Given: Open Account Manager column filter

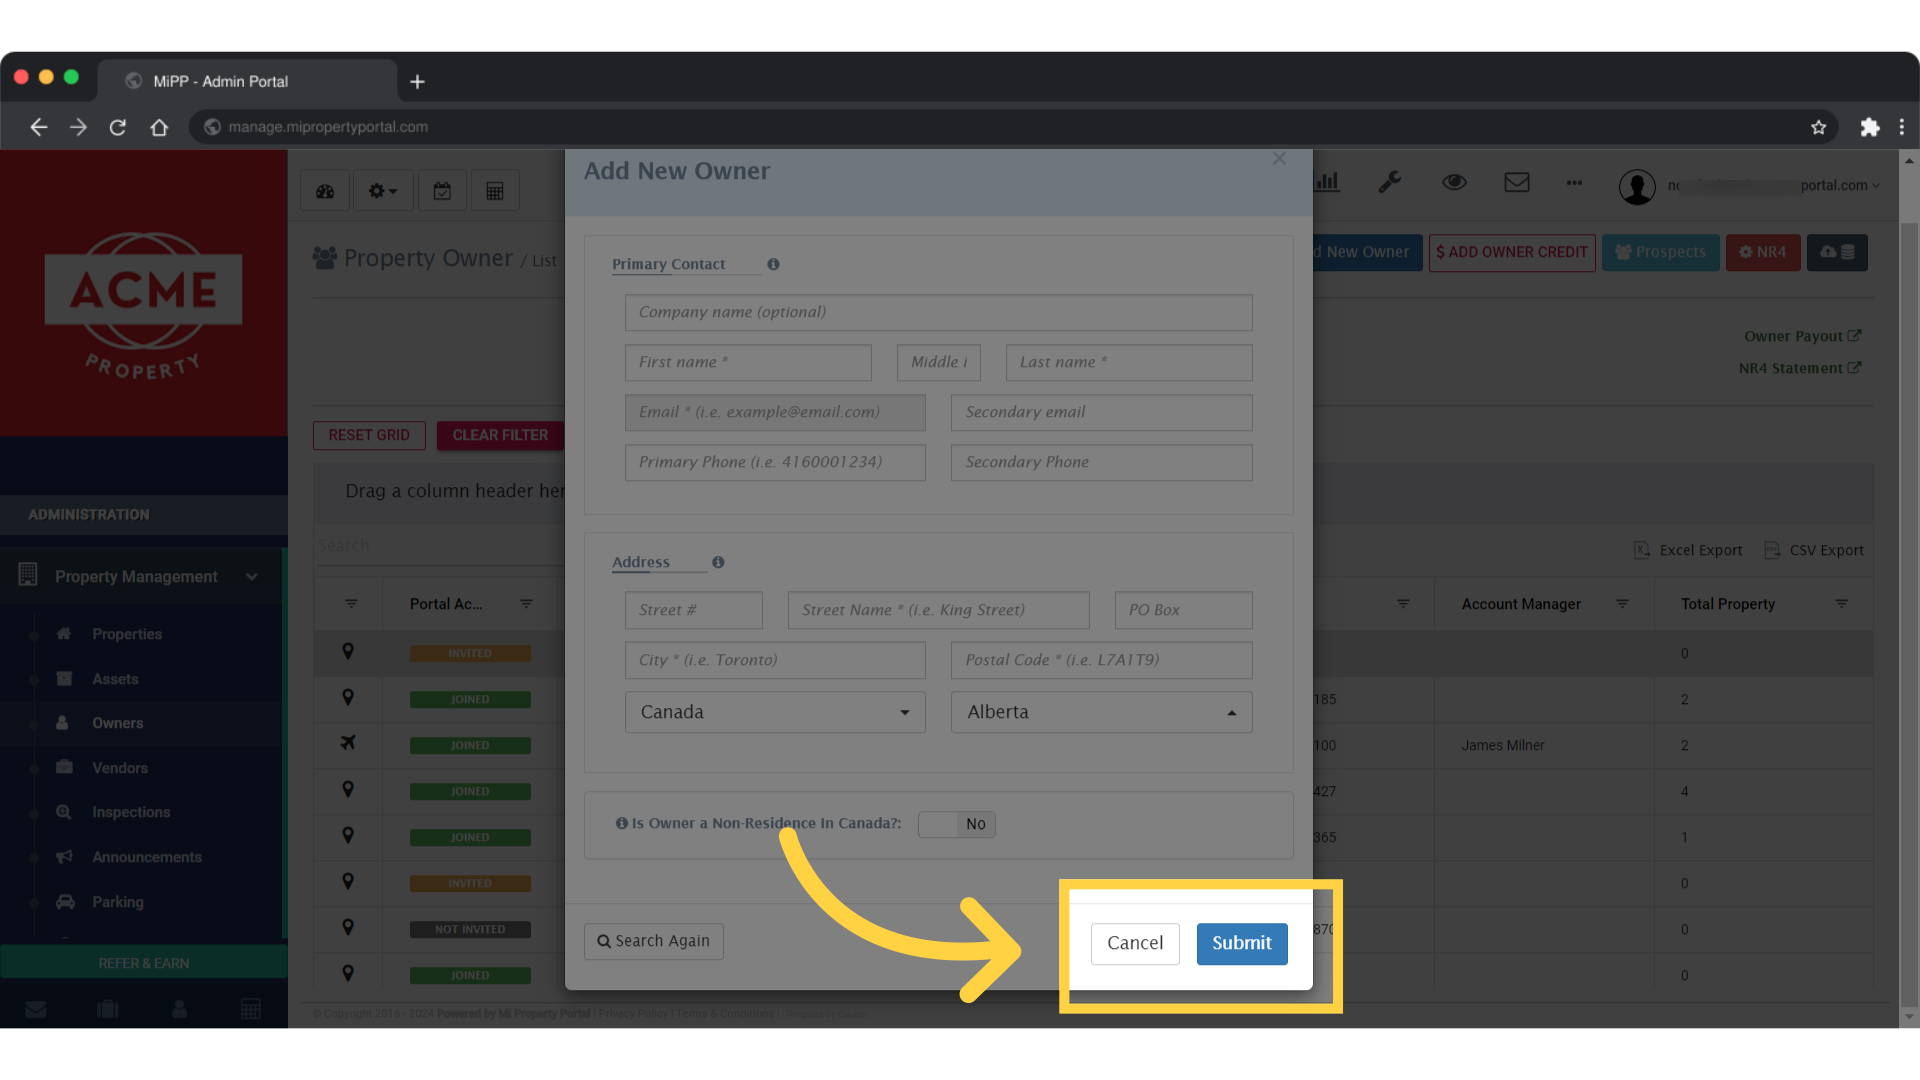Looking at the screenshot, I should coord(1622,604).
